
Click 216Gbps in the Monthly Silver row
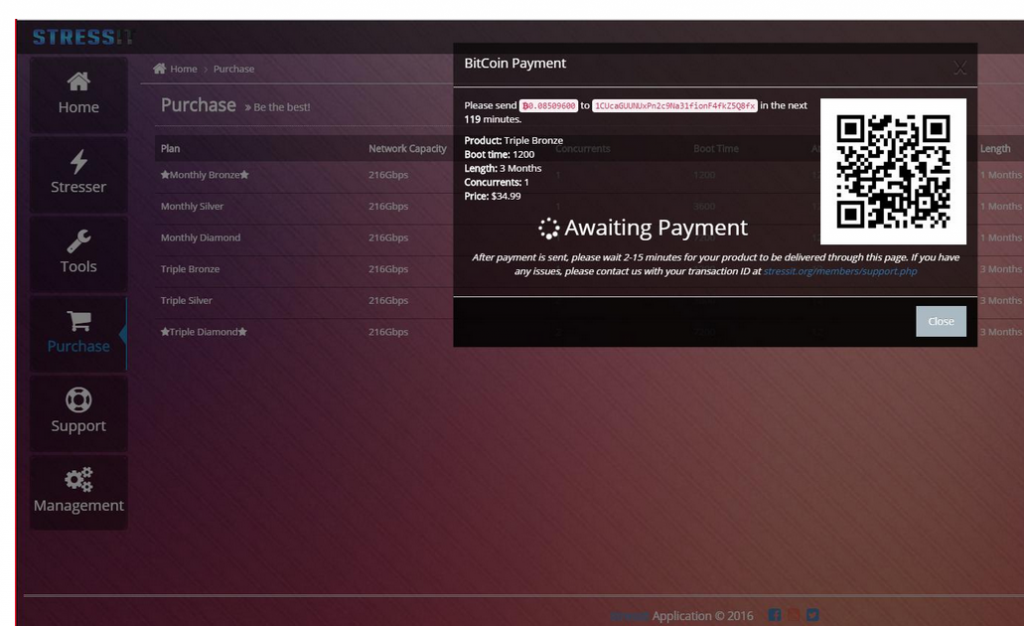pyautogui.click(x=388, y=206)
